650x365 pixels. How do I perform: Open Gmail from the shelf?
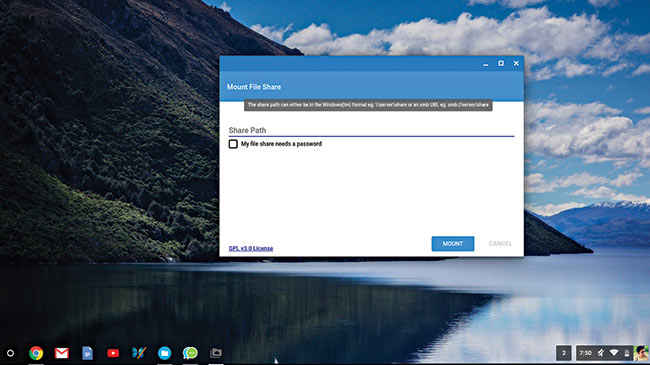tap(62, 353)
